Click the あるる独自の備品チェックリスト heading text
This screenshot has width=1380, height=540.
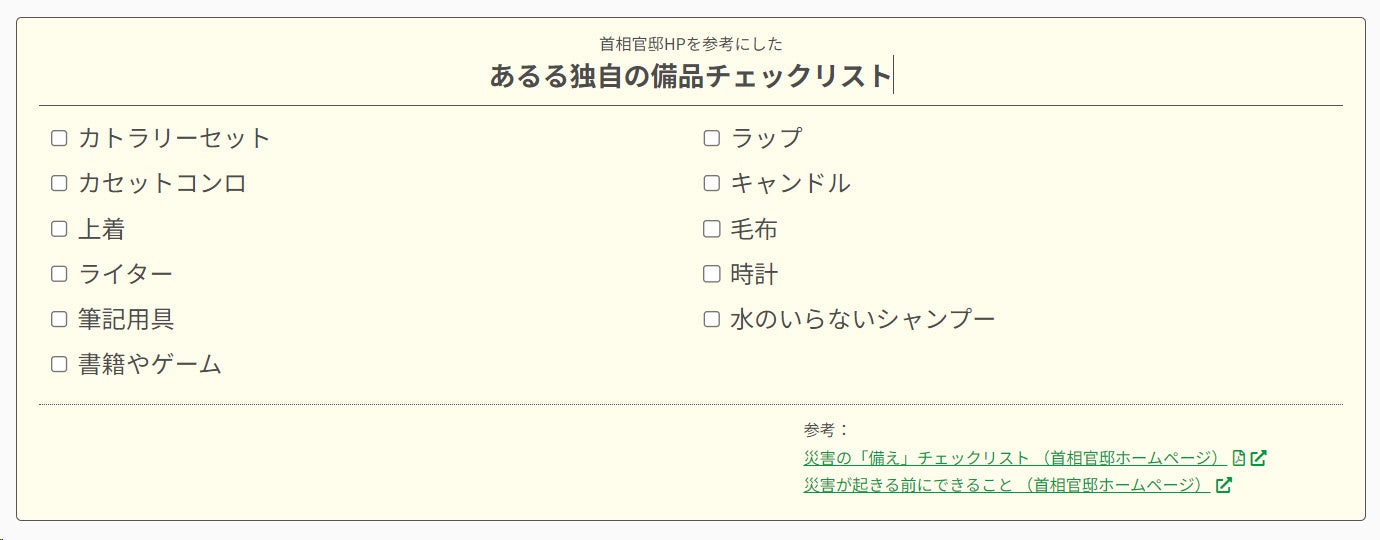690,76
